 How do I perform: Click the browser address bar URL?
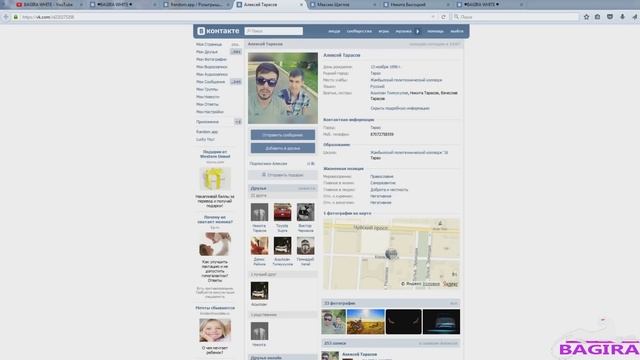coord(48,17)
